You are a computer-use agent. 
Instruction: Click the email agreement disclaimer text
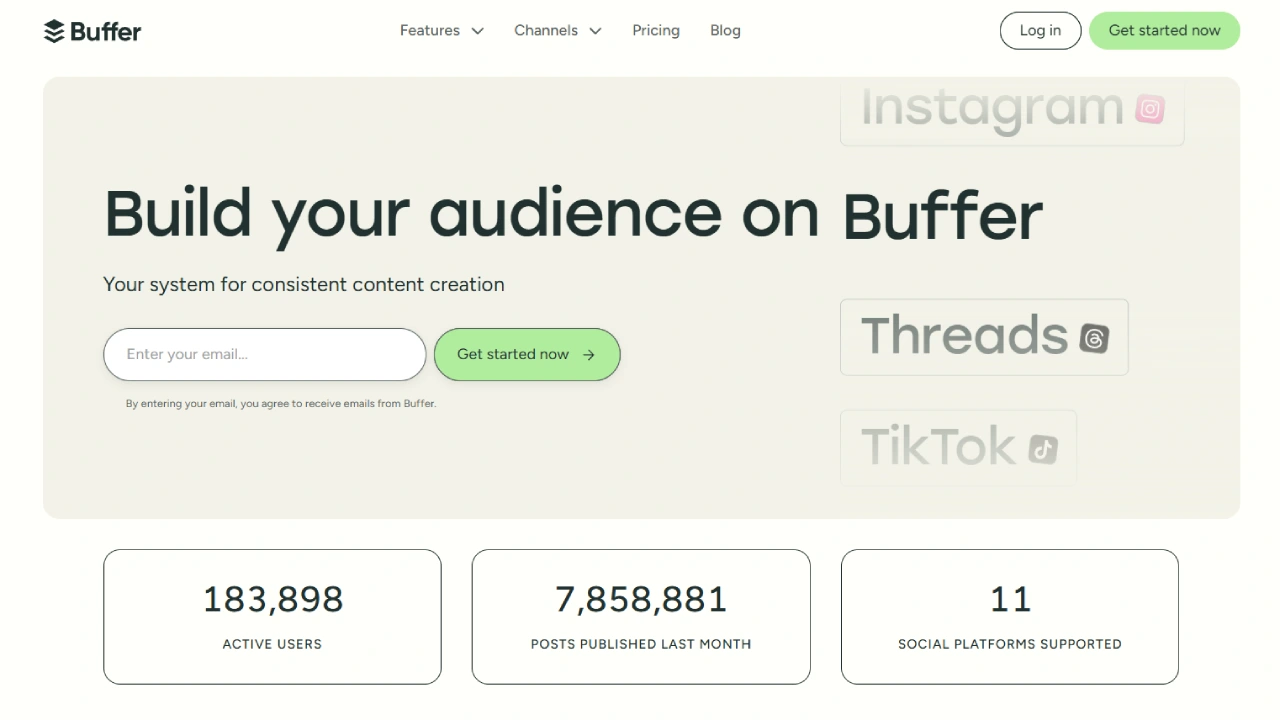point(281,404)
